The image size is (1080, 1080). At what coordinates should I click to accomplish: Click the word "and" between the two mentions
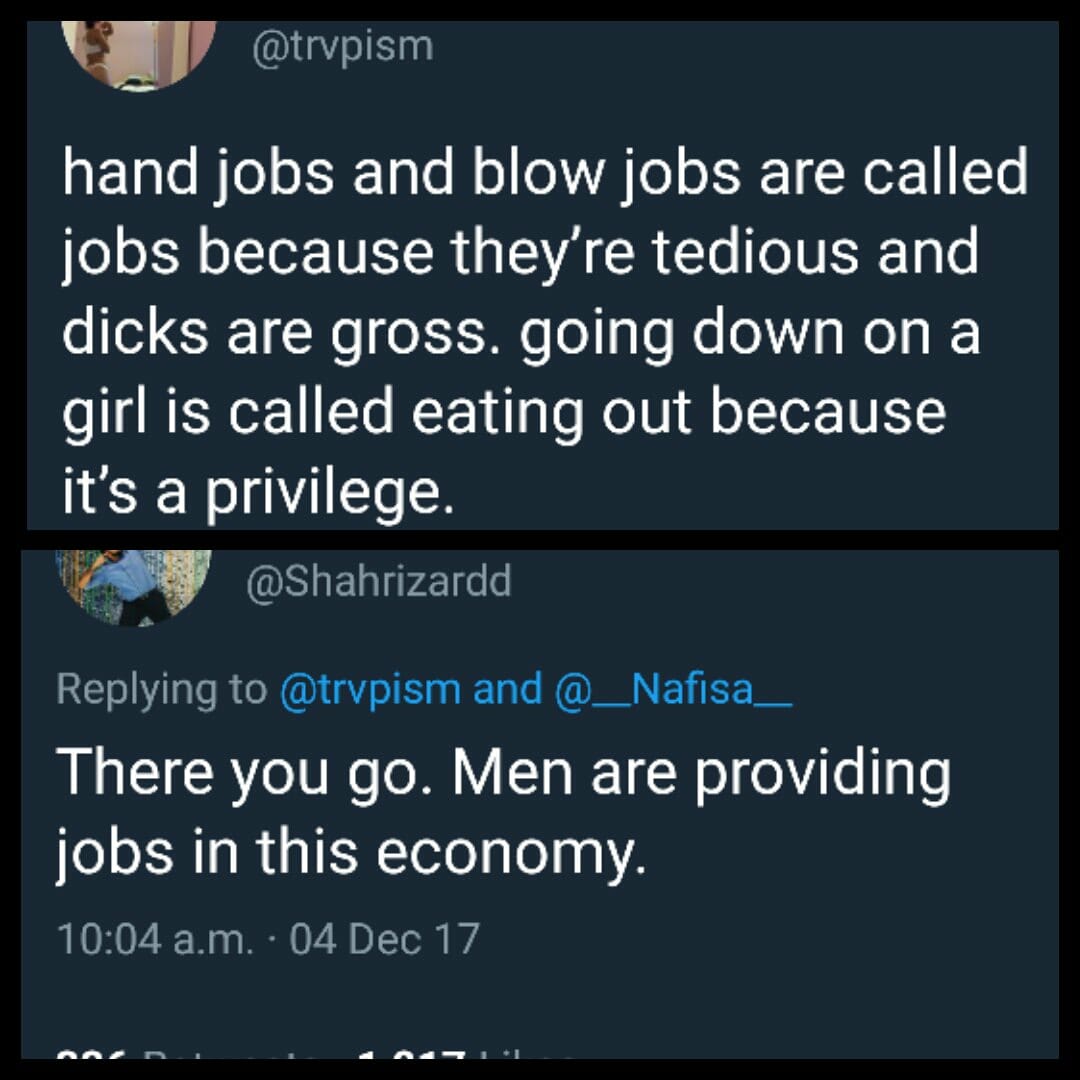click(x=506, y=689)
